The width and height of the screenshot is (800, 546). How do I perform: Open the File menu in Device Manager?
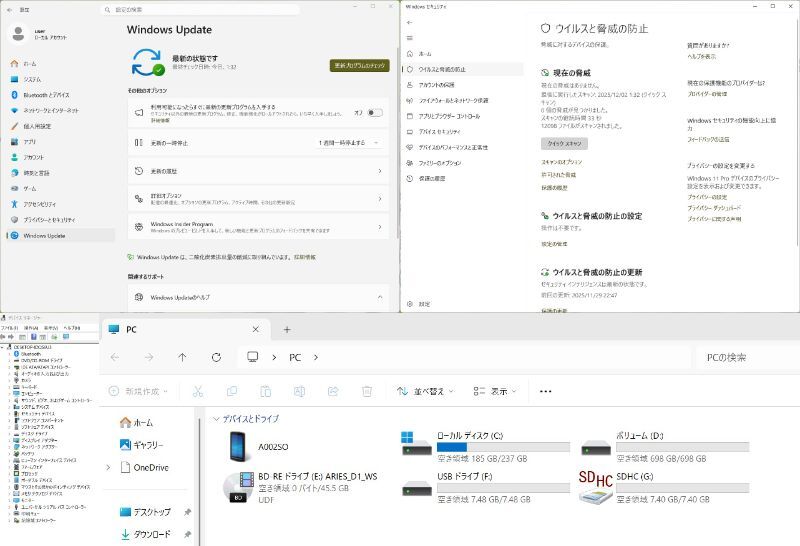click(x=9, y=327)
